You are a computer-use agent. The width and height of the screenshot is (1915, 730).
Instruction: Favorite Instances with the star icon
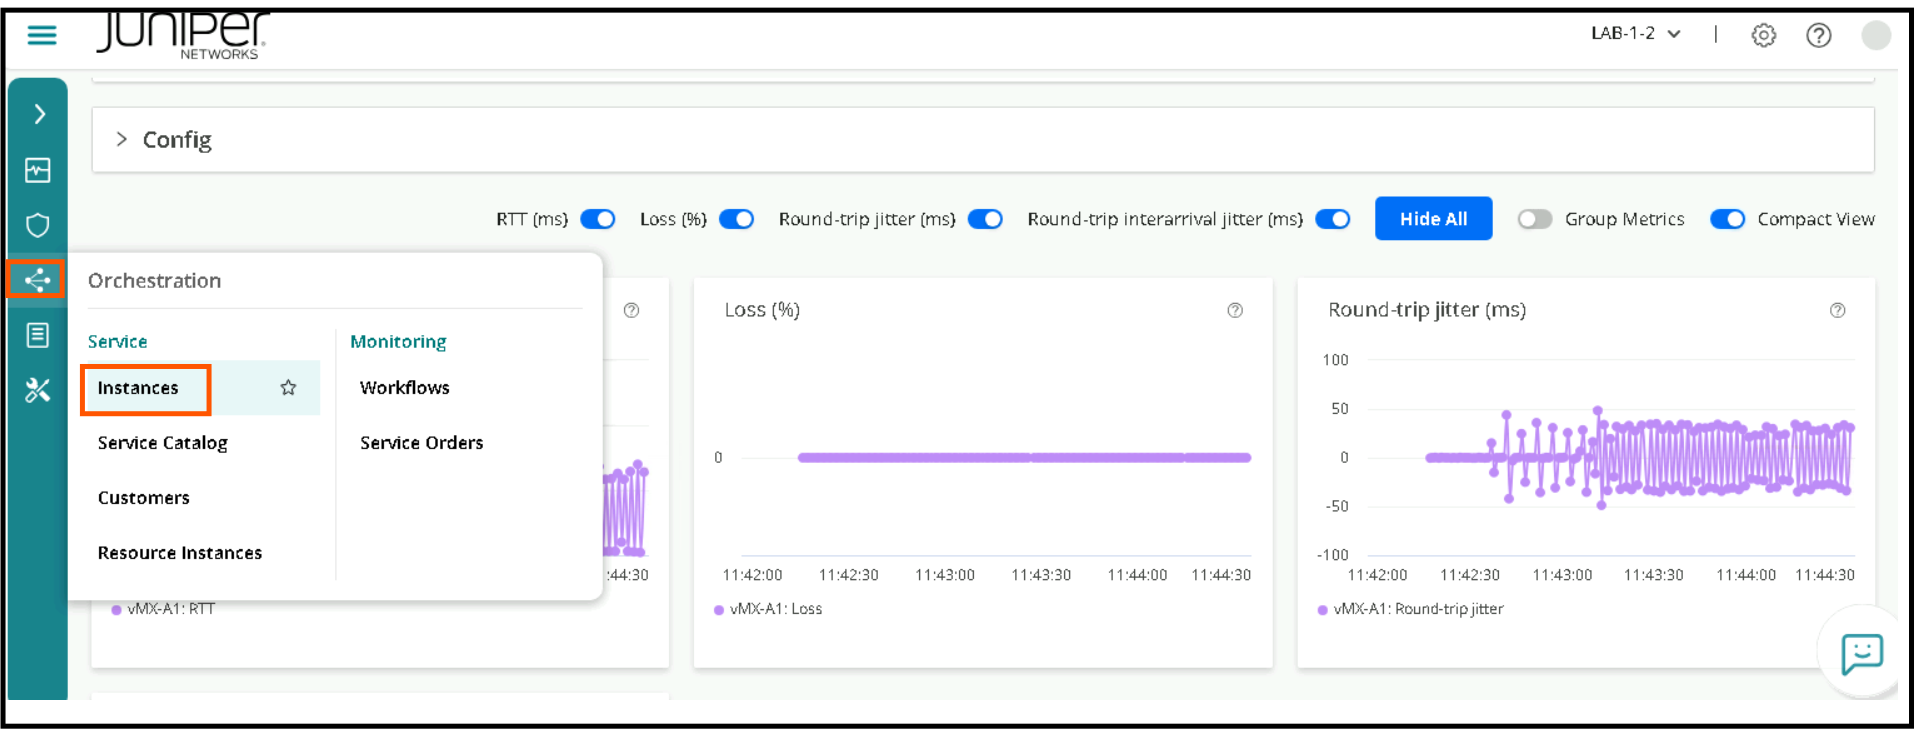(x=288, y=388)
